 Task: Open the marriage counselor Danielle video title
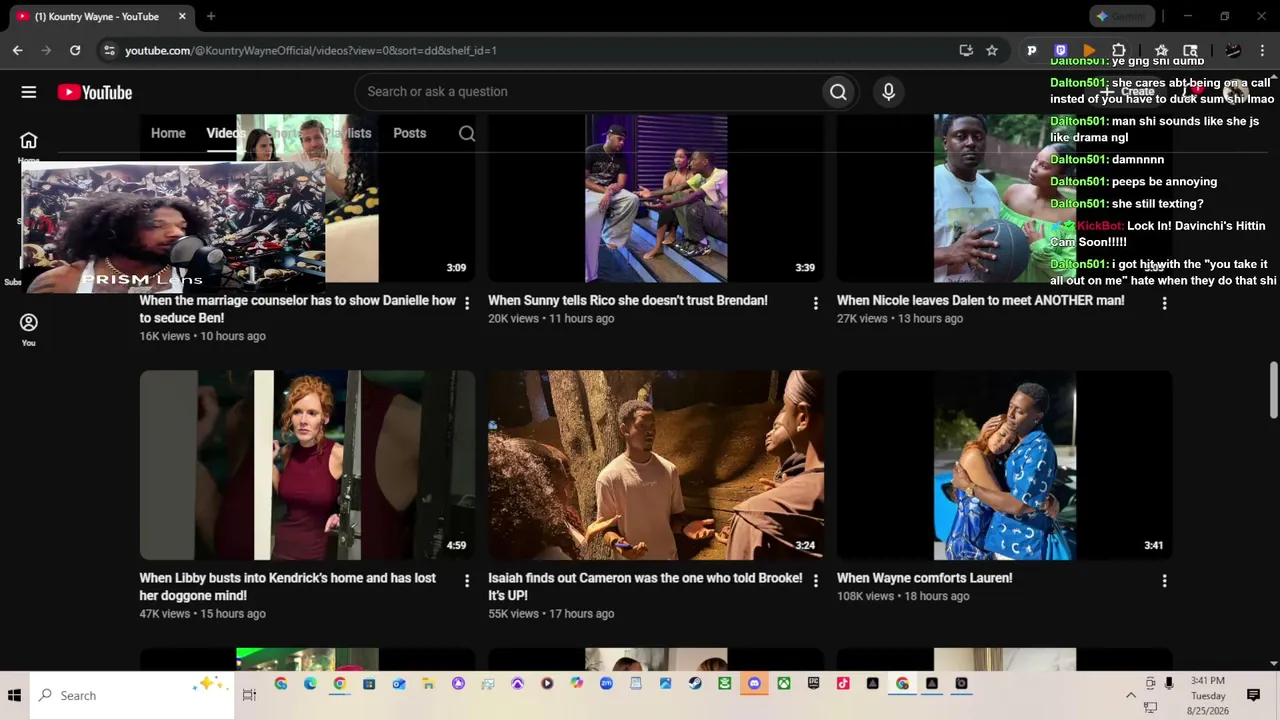click(x=297, y=309)
